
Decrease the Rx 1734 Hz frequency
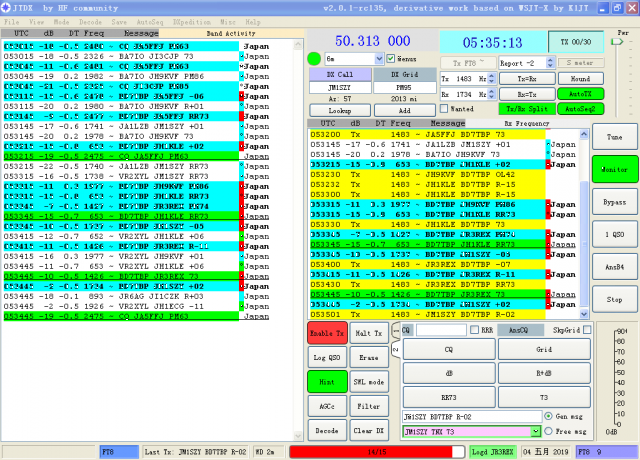(x=492, y=97)
